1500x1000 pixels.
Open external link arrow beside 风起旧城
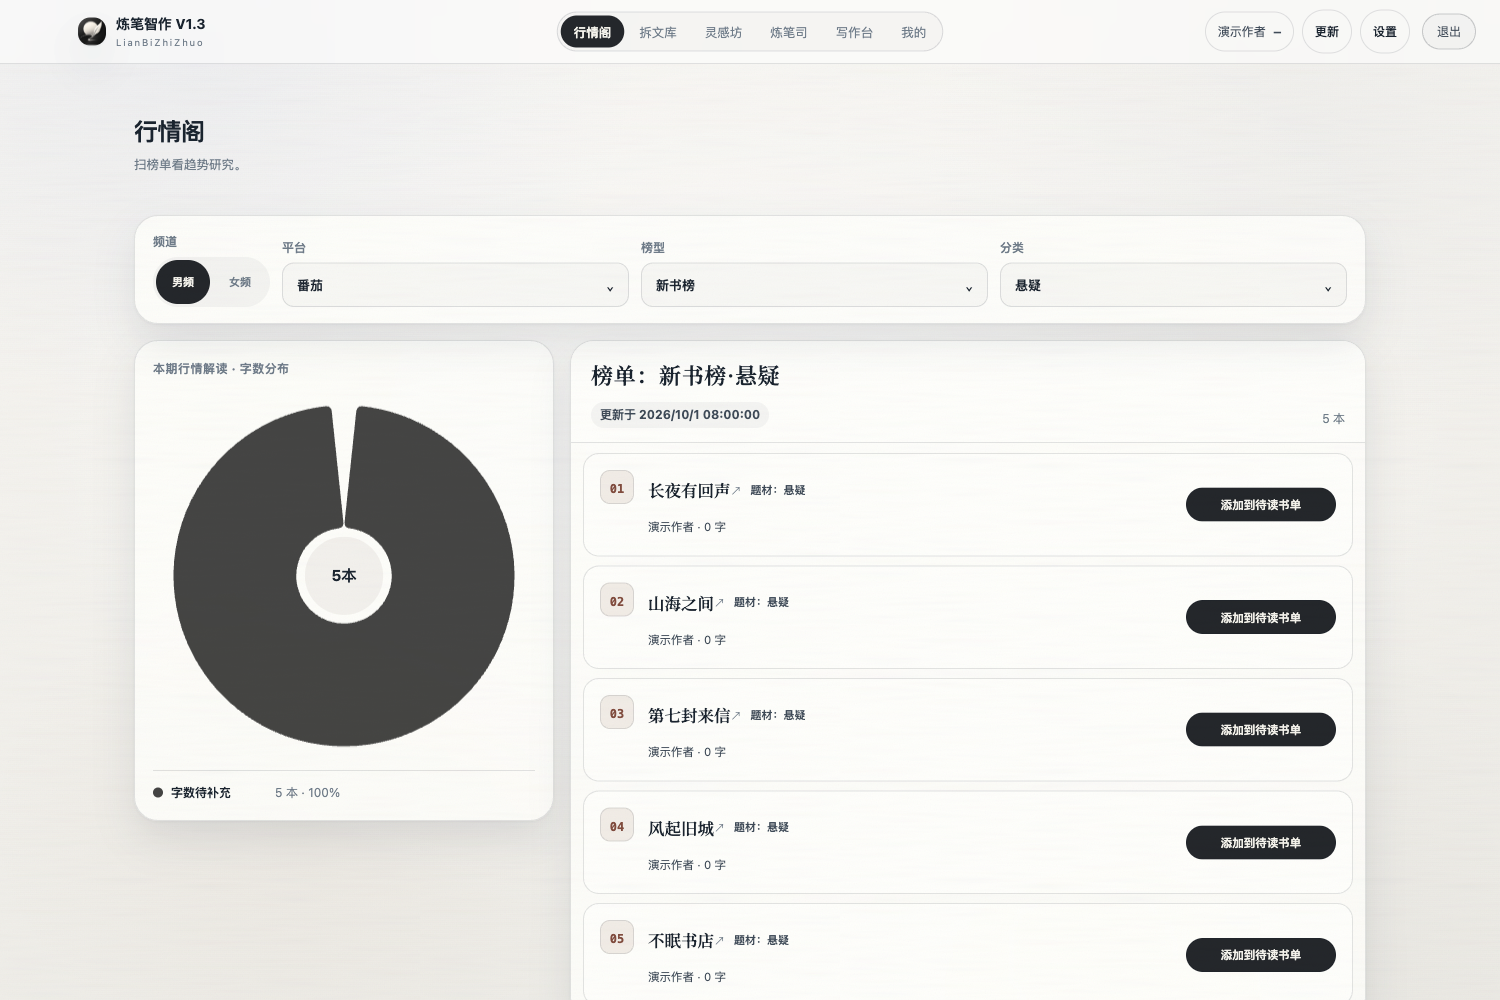pos(719,828)
